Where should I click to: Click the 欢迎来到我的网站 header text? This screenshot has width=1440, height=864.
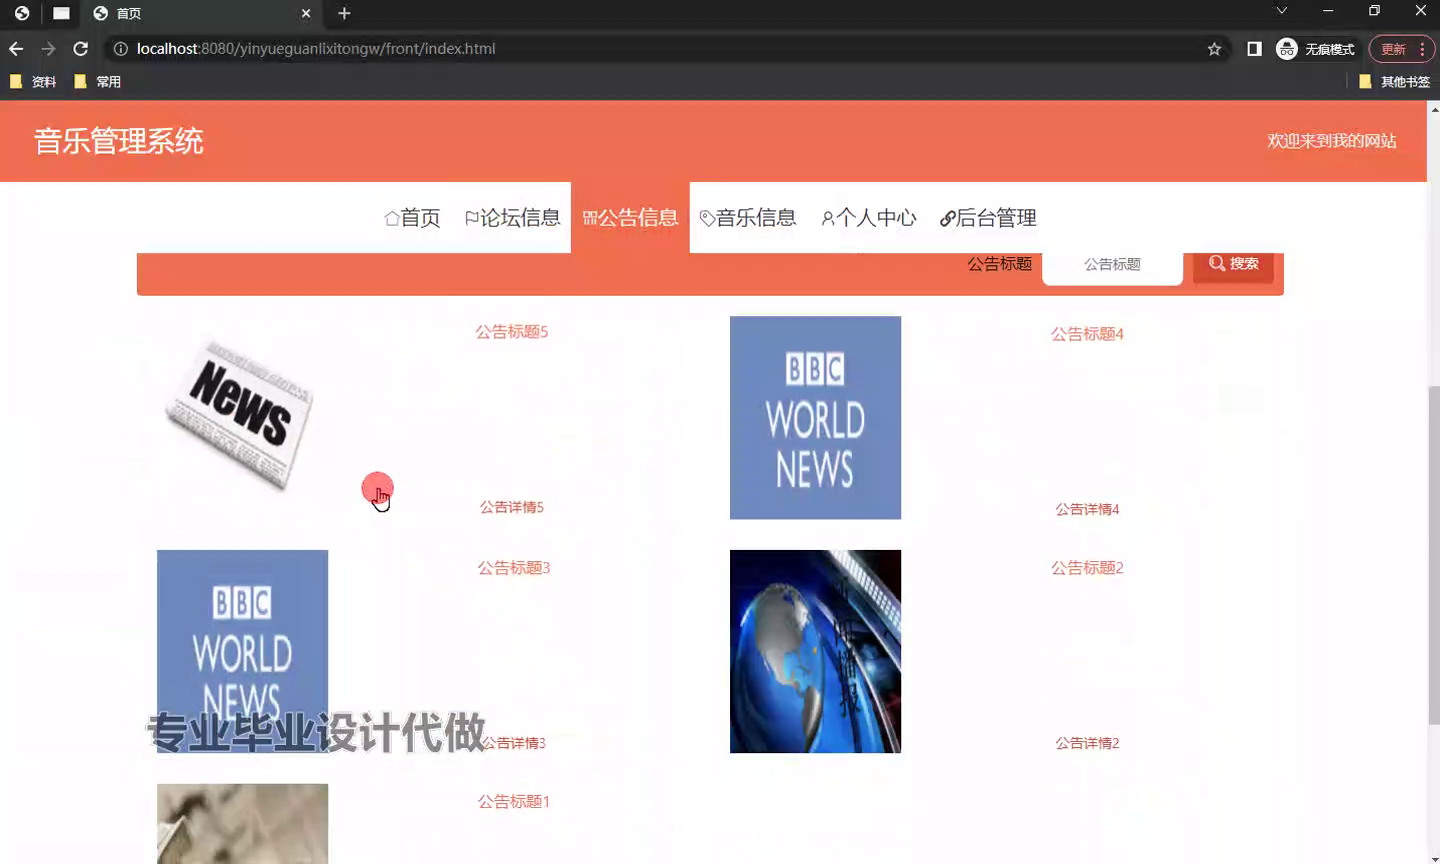pos(1332,141)
